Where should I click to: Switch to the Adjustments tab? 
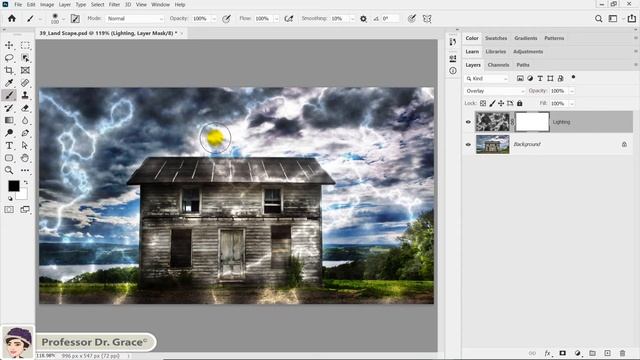pyautogui.click(x=528, y=51)
